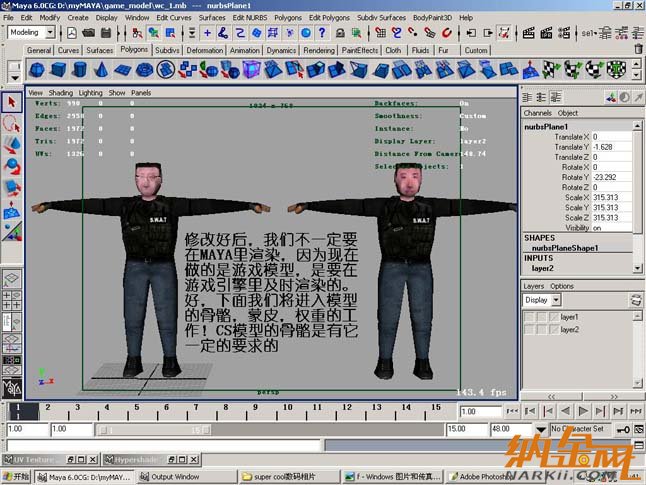Click the create new layer icon
Viewport: 646px width, 485px height.
[636, 300]
